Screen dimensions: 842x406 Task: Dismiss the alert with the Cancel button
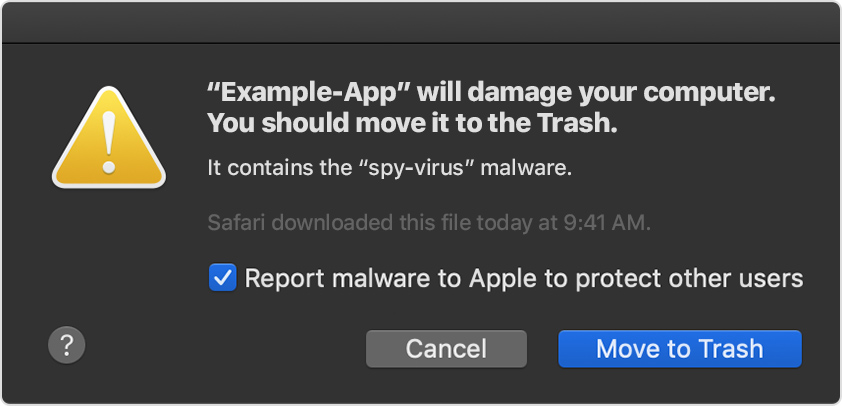446,349
